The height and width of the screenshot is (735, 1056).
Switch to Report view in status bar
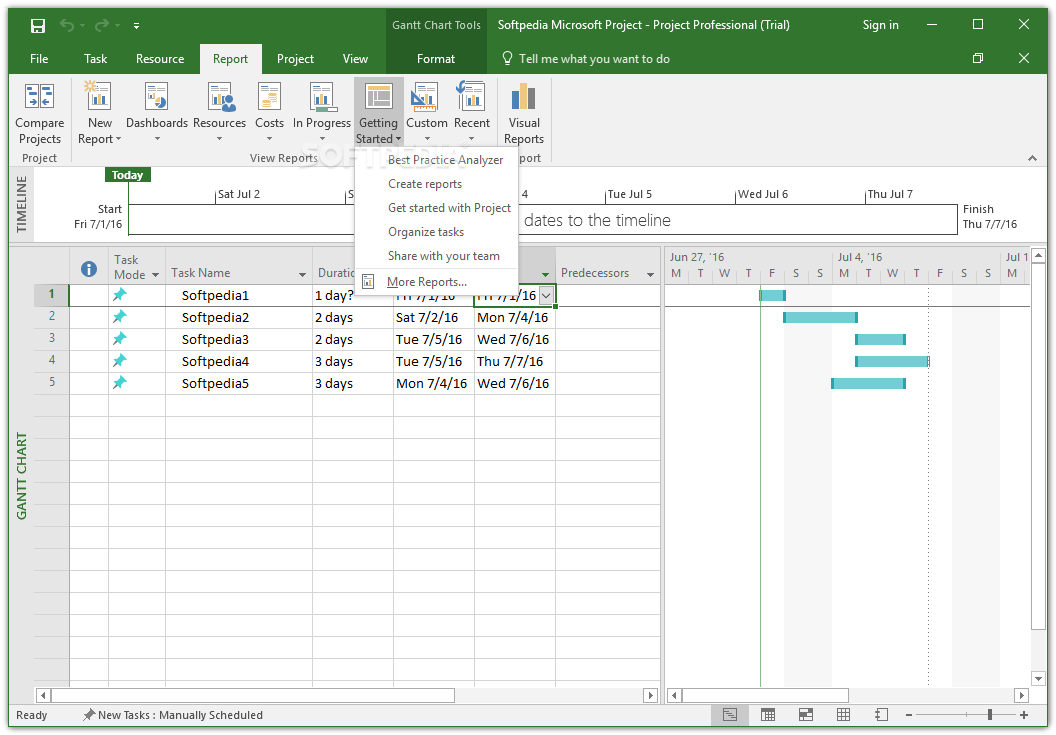[x=882, y=715]
